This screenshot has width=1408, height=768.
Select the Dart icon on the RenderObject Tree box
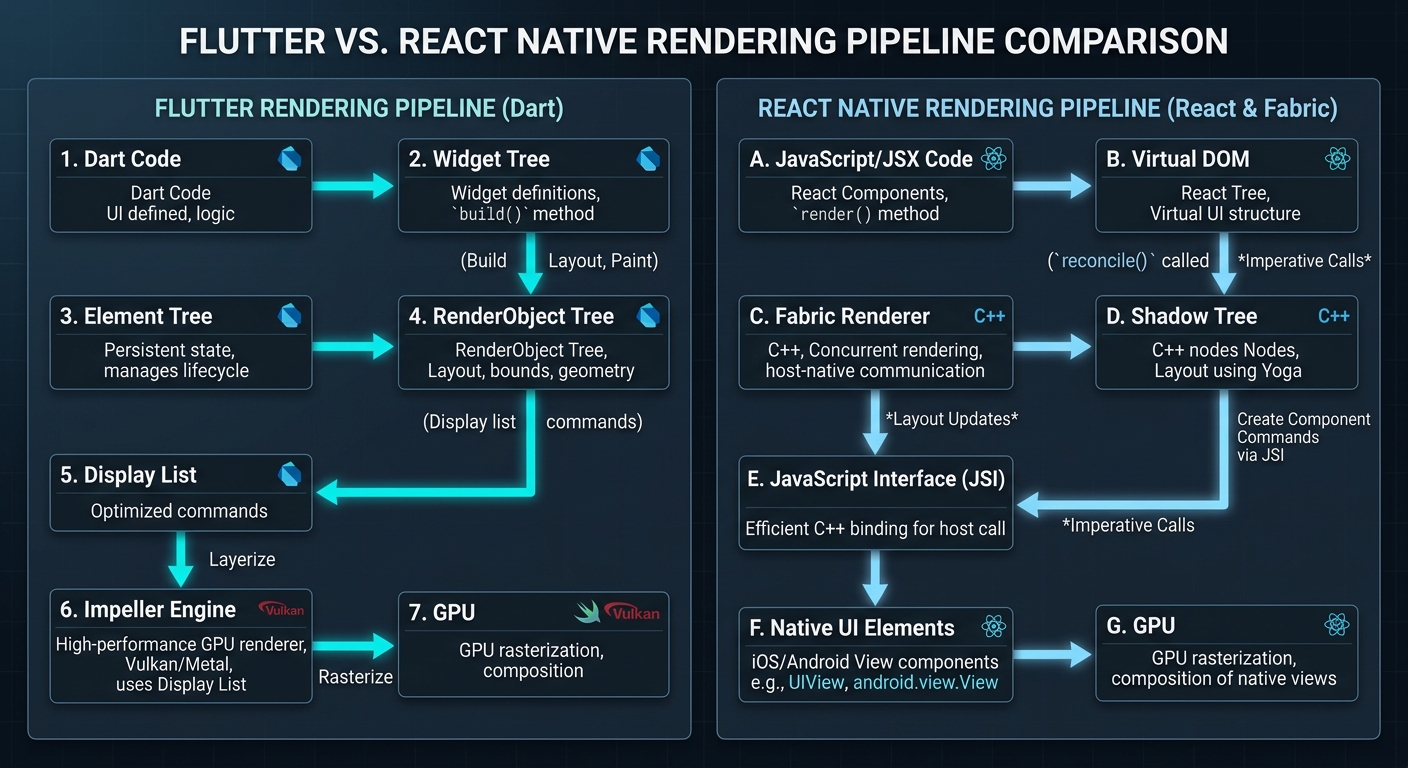pyautogui.click(x=648, y=315)
